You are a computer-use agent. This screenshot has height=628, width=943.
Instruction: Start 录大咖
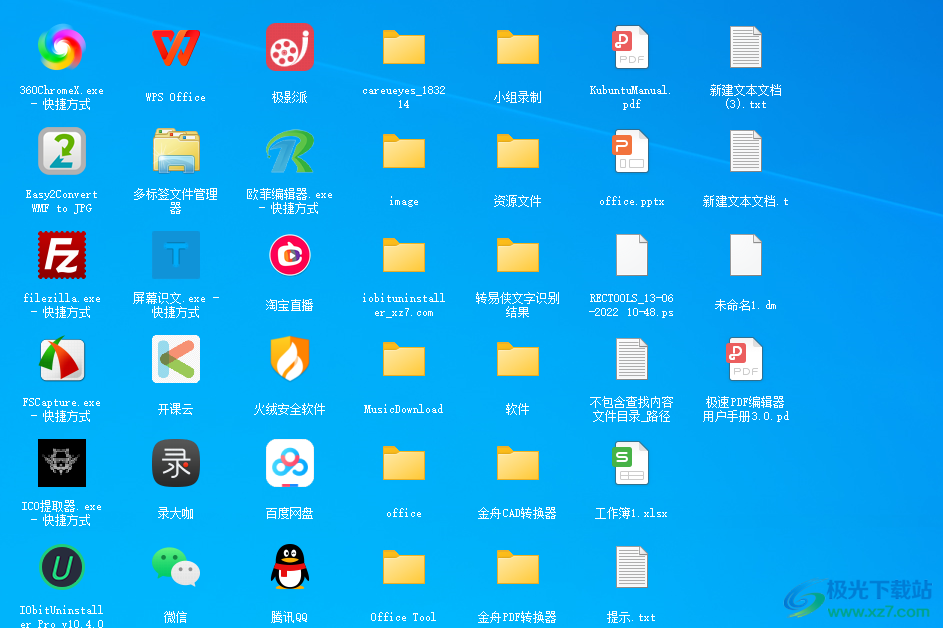pos(176,464)
